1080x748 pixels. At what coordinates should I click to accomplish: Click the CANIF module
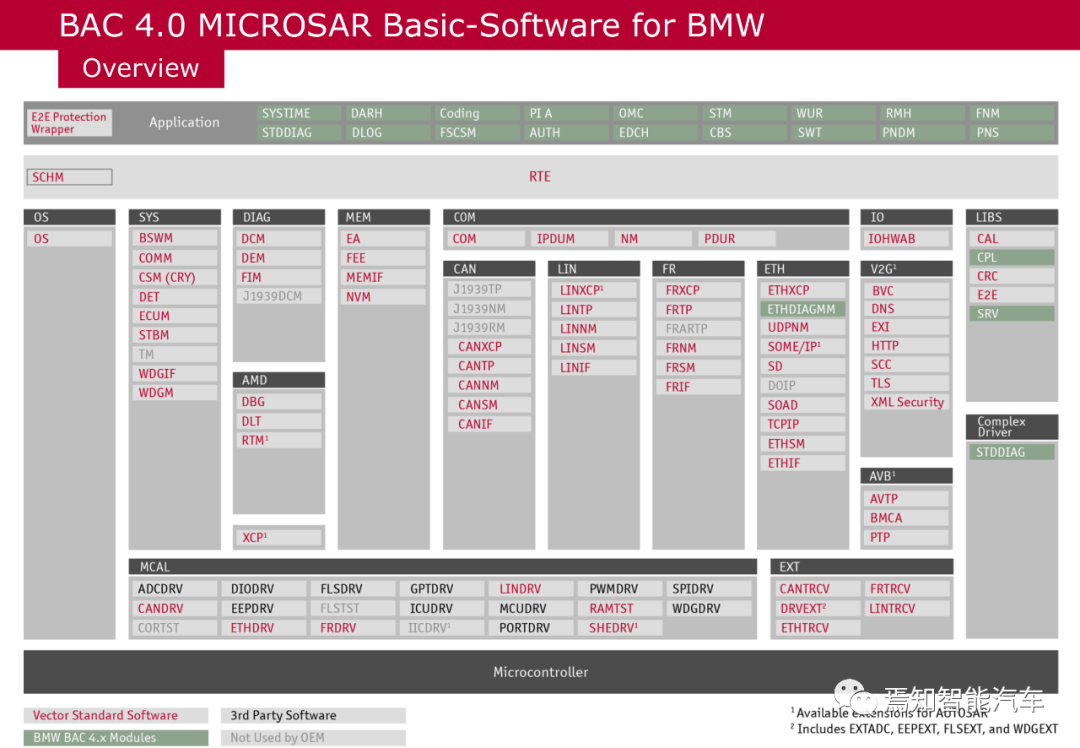click(x=489, y=424)
